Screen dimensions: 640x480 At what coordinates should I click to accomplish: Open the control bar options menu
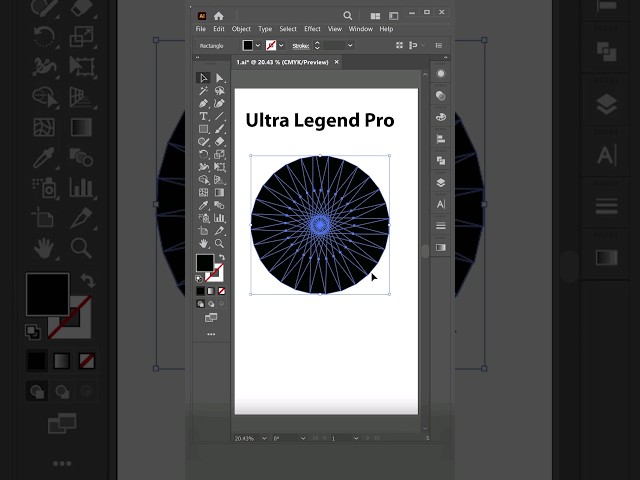click(439, 45)
